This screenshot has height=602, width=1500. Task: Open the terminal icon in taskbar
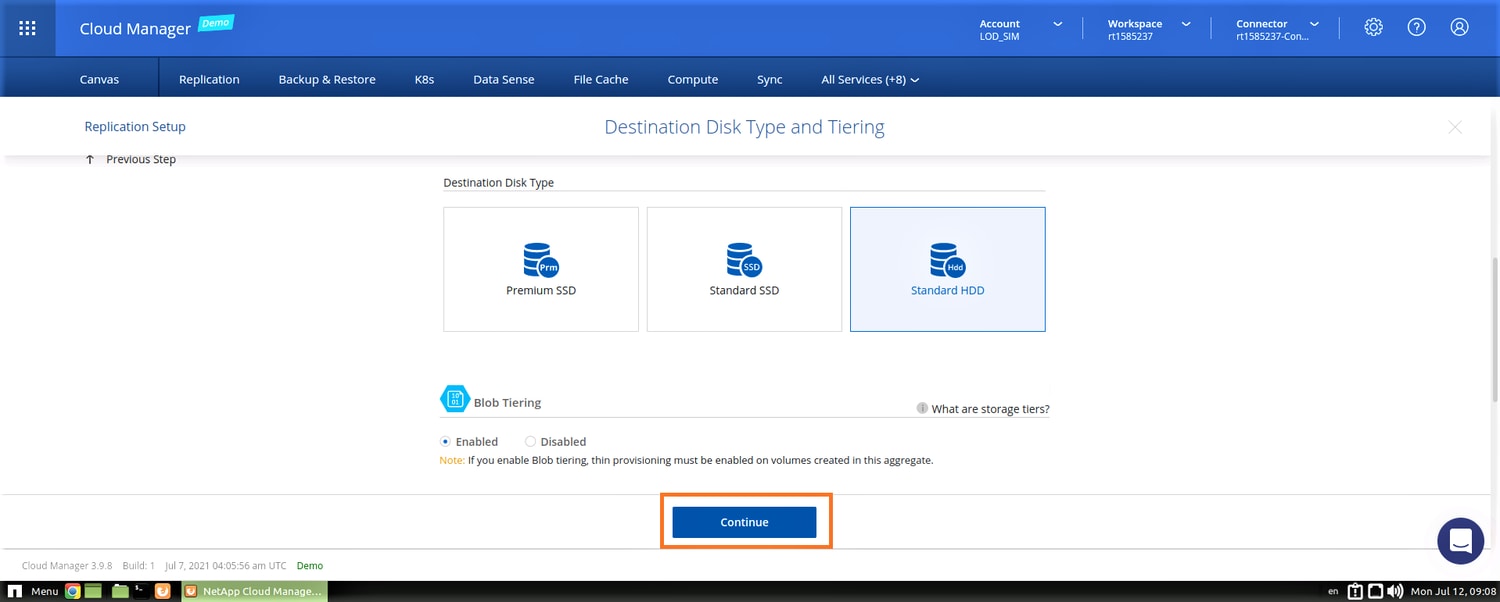tap(142, 591)
